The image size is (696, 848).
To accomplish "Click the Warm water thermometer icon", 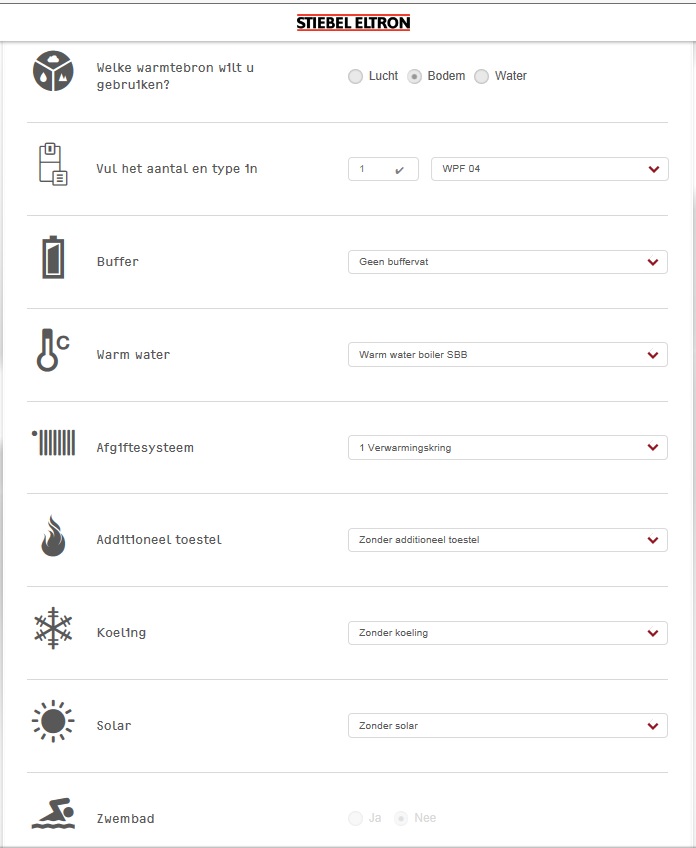I will pos(53,351).
